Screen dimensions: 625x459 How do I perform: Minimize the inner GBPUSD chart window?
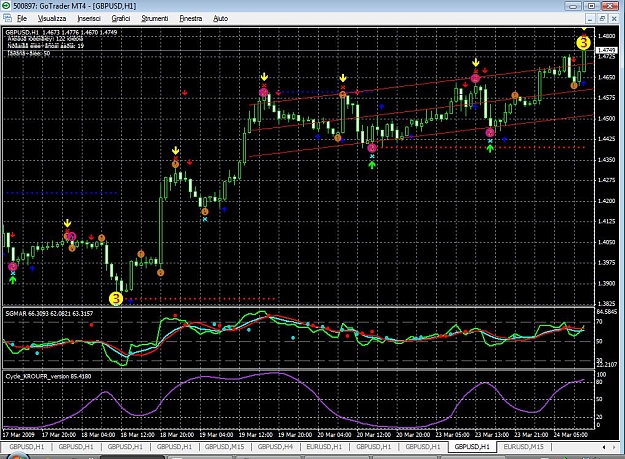coord(590,18)
